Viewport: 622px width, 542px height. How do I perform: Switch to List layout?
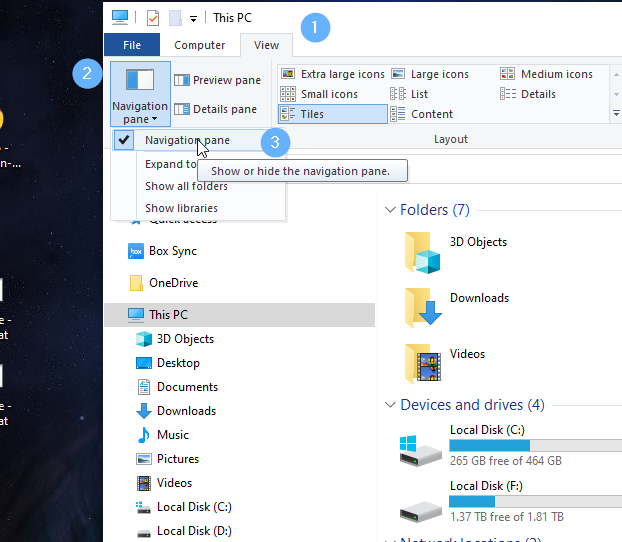[x=409, y=94]
